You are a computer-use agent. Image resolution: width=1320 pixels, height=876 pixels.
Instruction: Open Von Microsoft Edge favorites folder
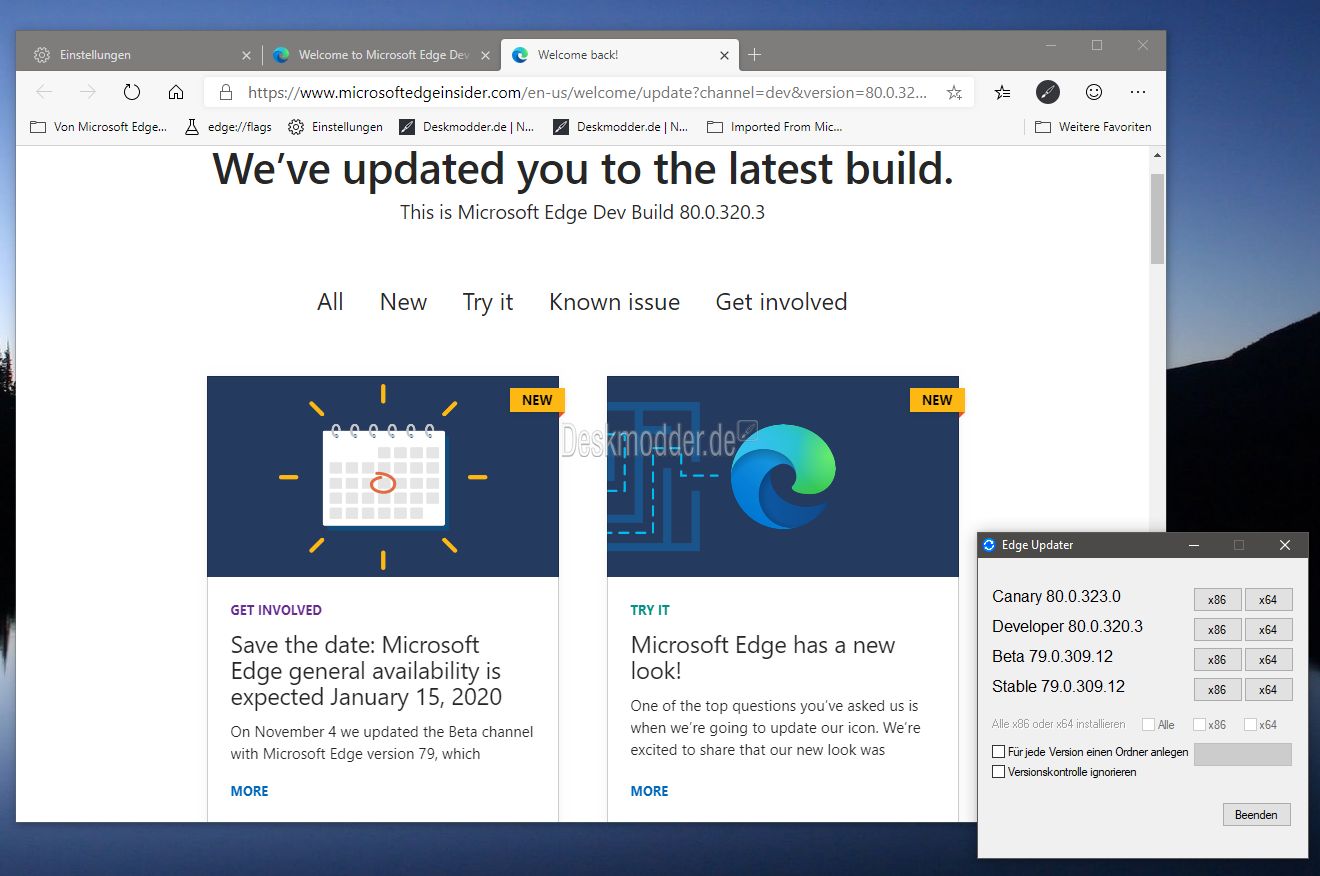99,127
